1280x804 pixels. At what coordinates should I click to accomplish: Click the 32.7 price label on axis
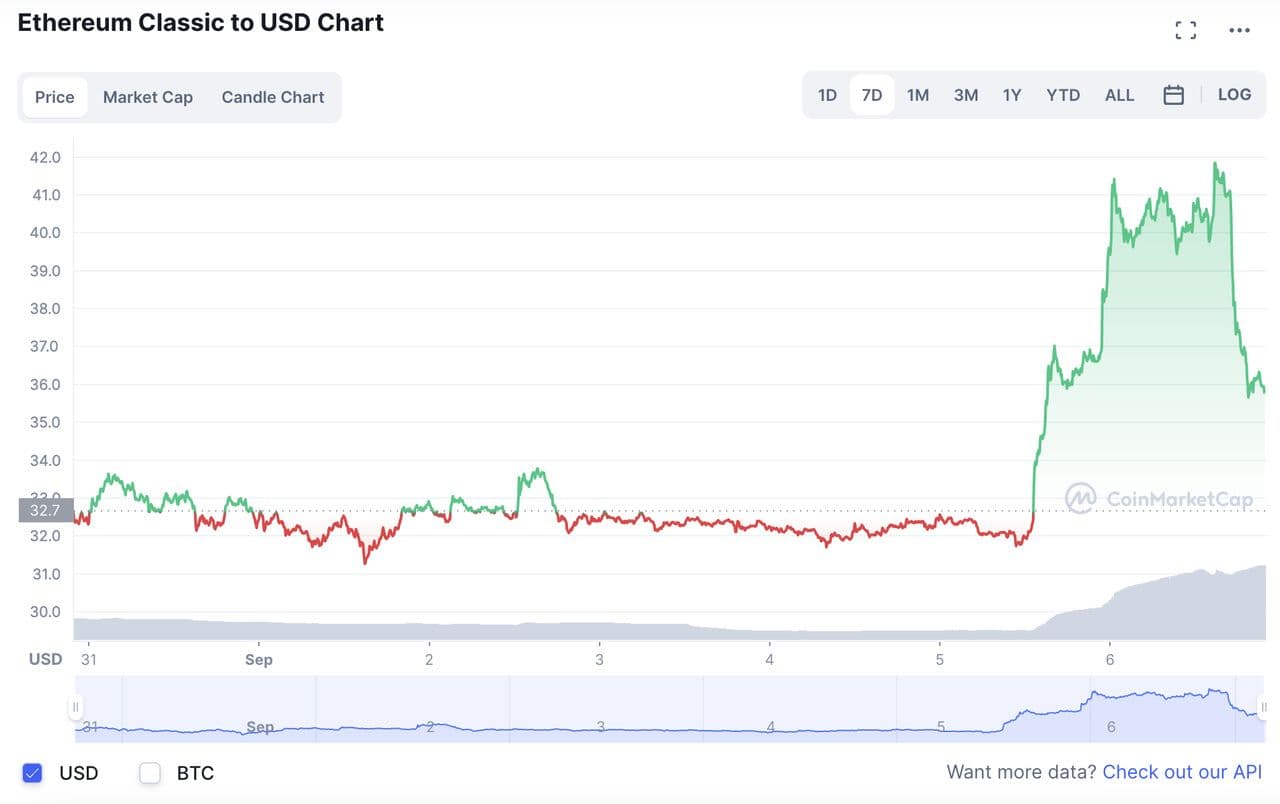click(45, 510)
